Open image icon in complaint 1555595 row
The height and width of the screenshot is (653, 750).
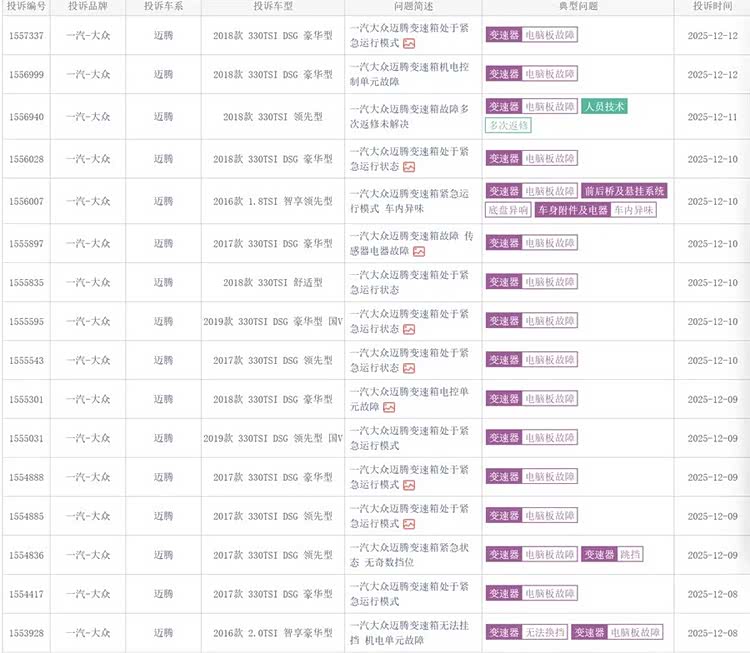409,329
